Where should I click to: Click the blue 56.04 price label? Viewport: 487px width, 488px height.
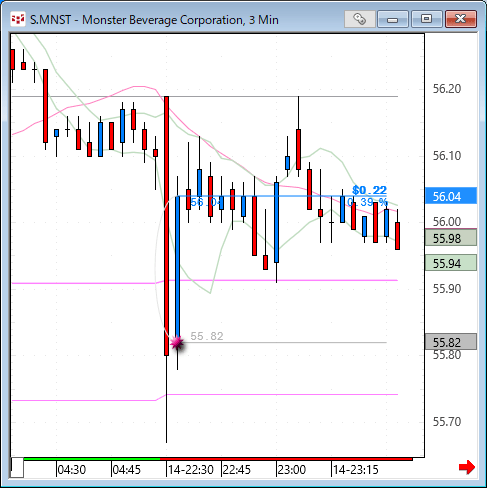[x=451, y=196]
